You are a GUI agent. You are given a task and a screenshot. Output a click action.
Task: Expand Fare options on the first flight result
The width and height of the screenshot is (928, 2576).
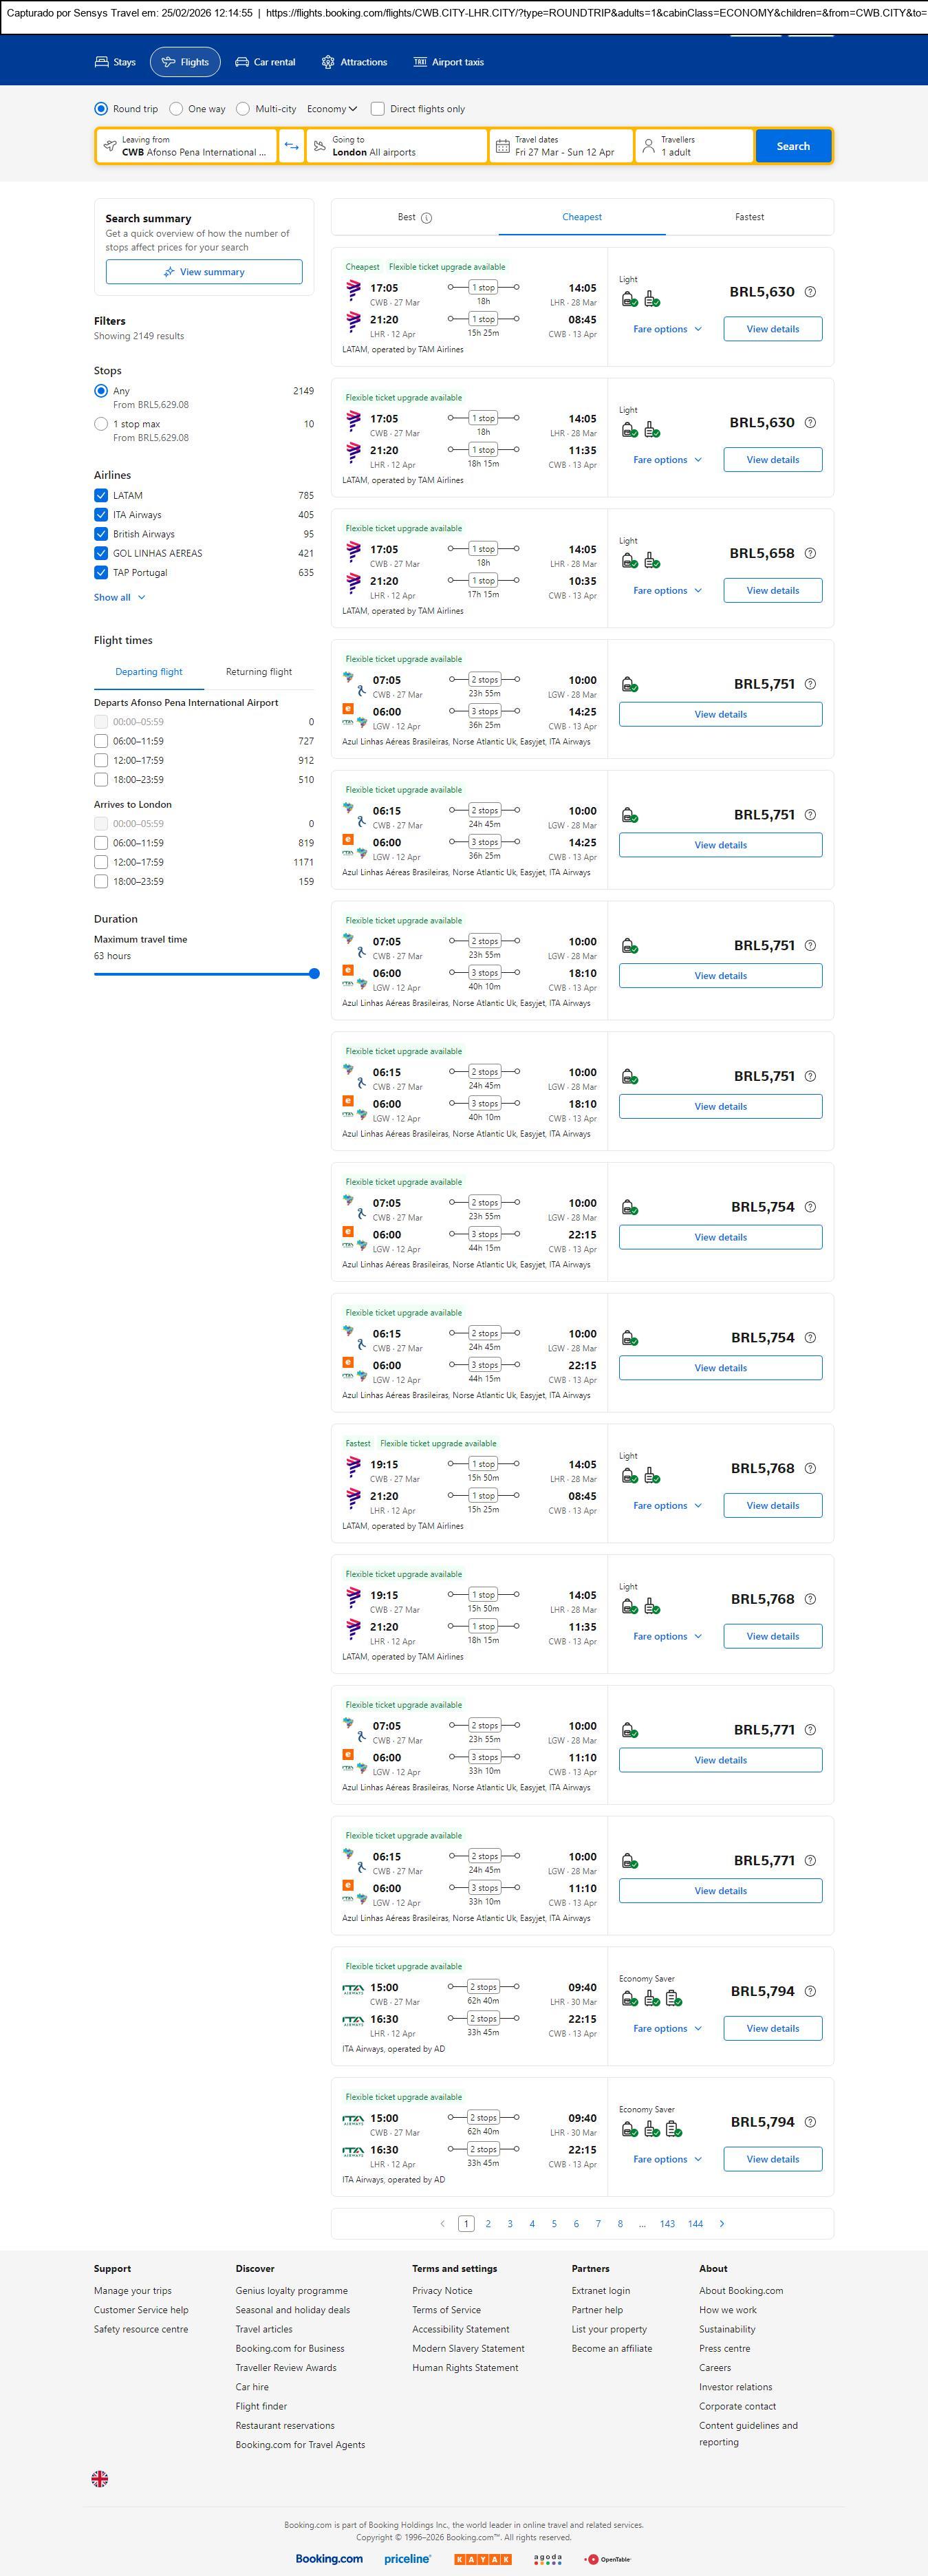click(x=667, y=329)
